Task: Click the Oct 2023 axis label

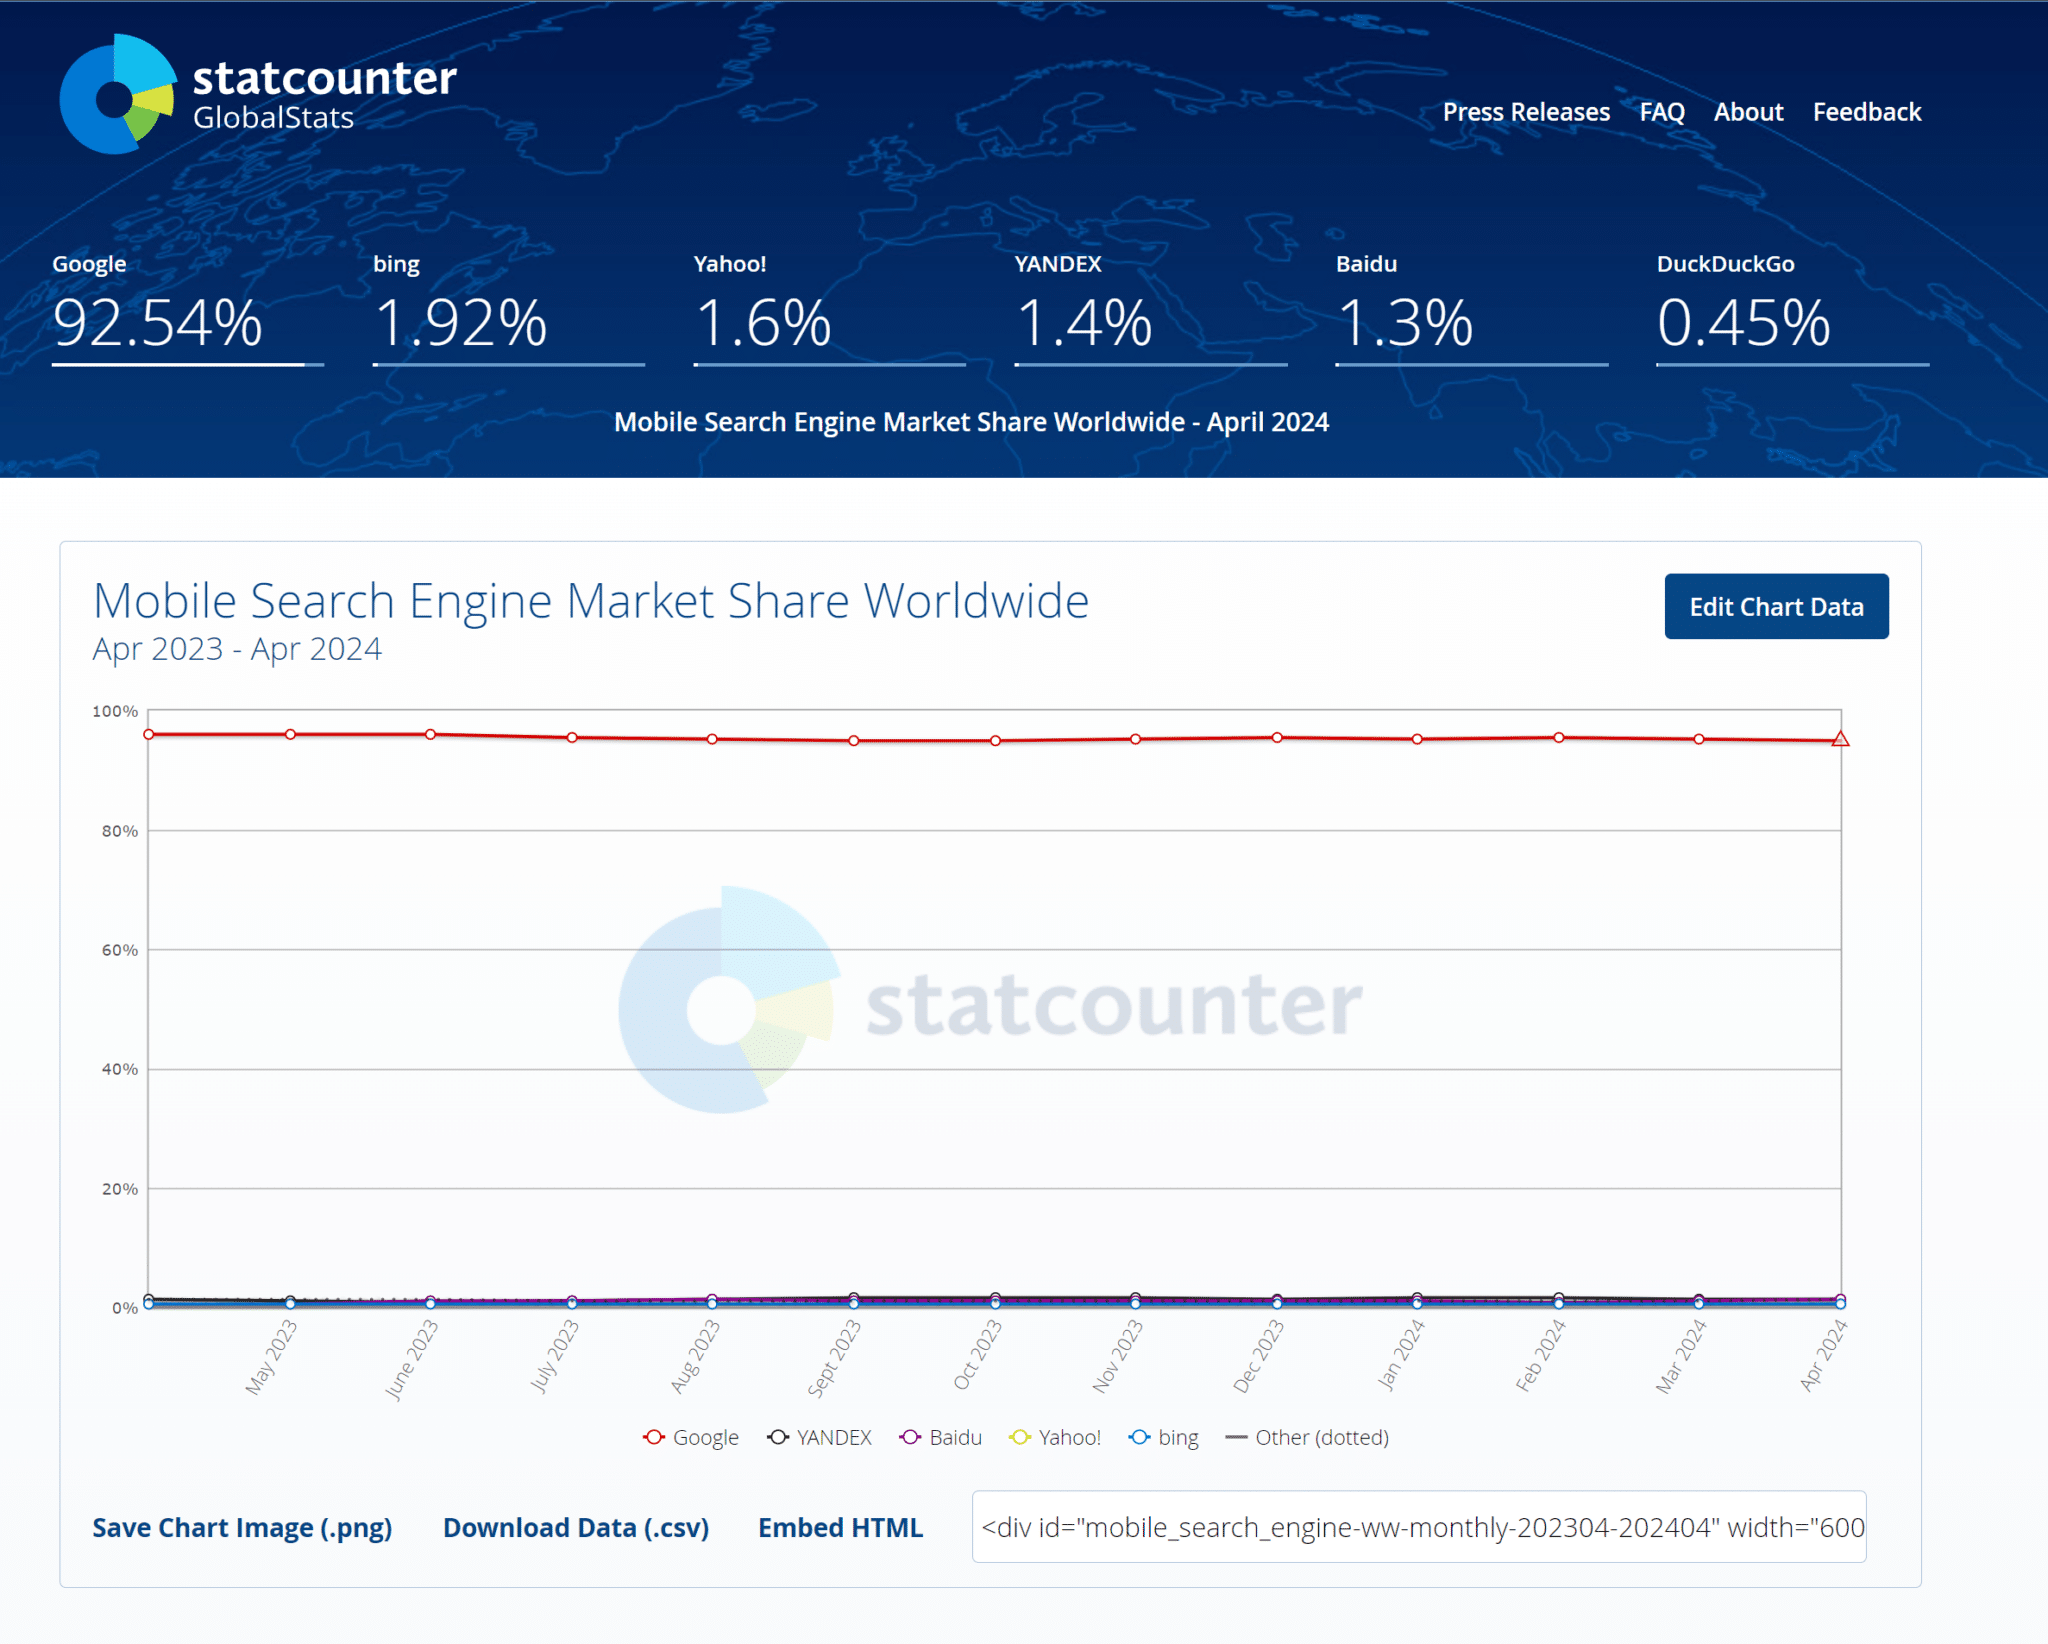Action: pyautogui.click(x=977, y=1355)
